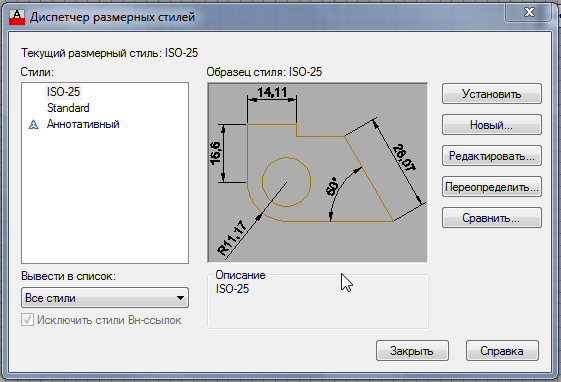Click the dropdown arrow of Вывести в список

coord(181,298)
